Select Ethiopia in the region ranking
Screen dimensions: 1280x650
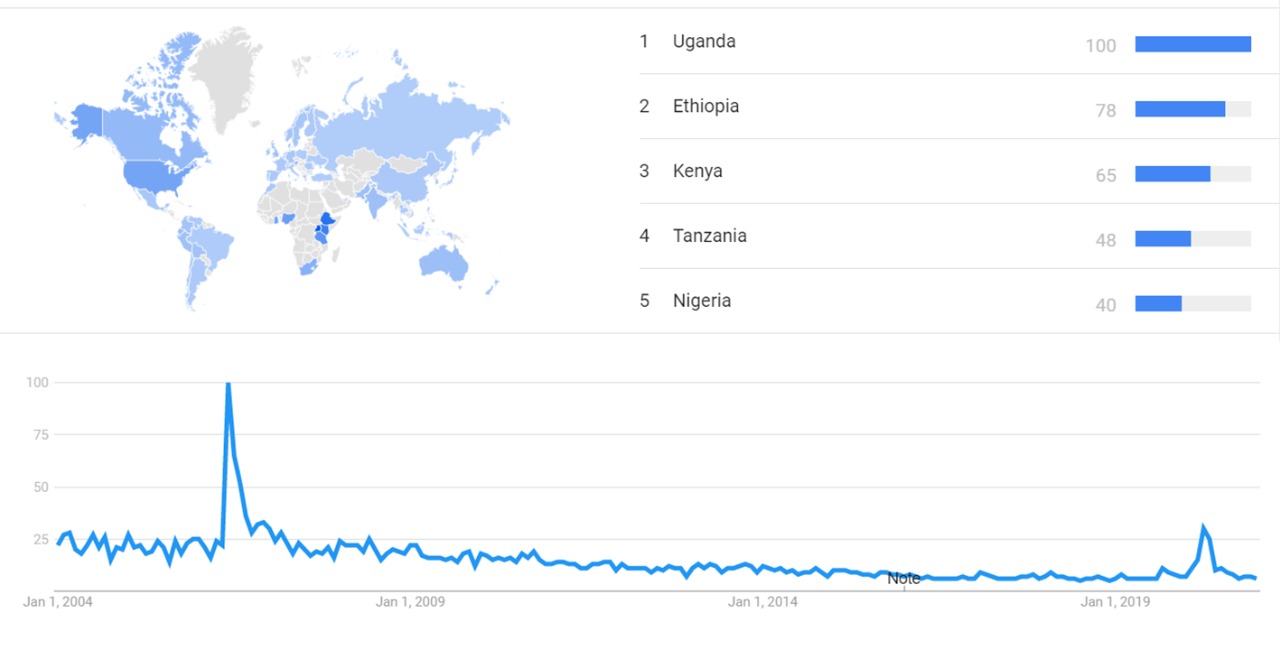(706, 106)
